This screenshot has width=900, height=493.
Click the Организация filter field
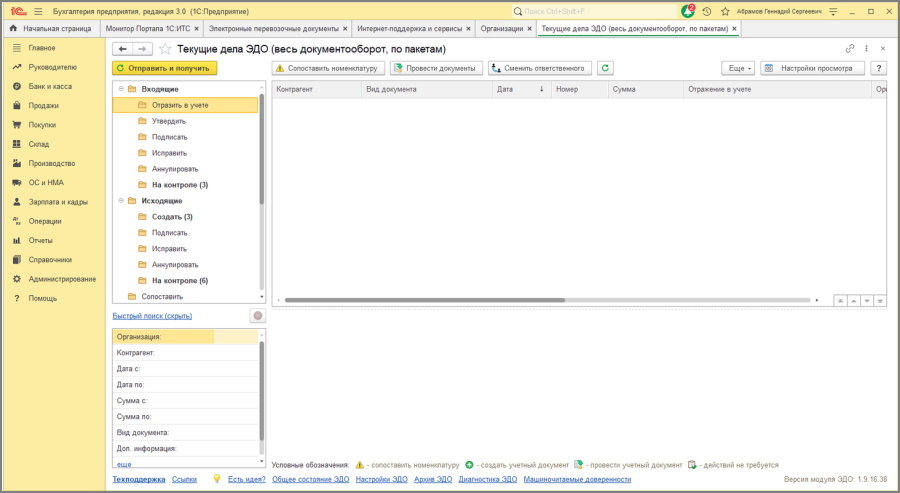(x=185, y=337)
